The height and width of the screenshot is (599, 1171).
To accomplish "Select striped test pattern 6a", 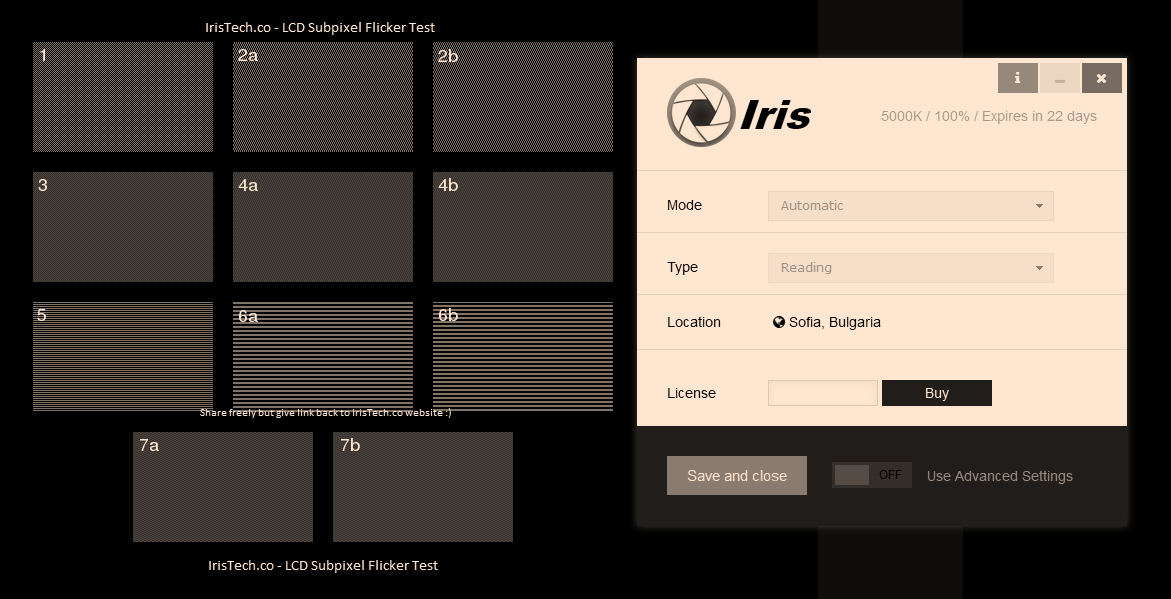I will point(323,356).
